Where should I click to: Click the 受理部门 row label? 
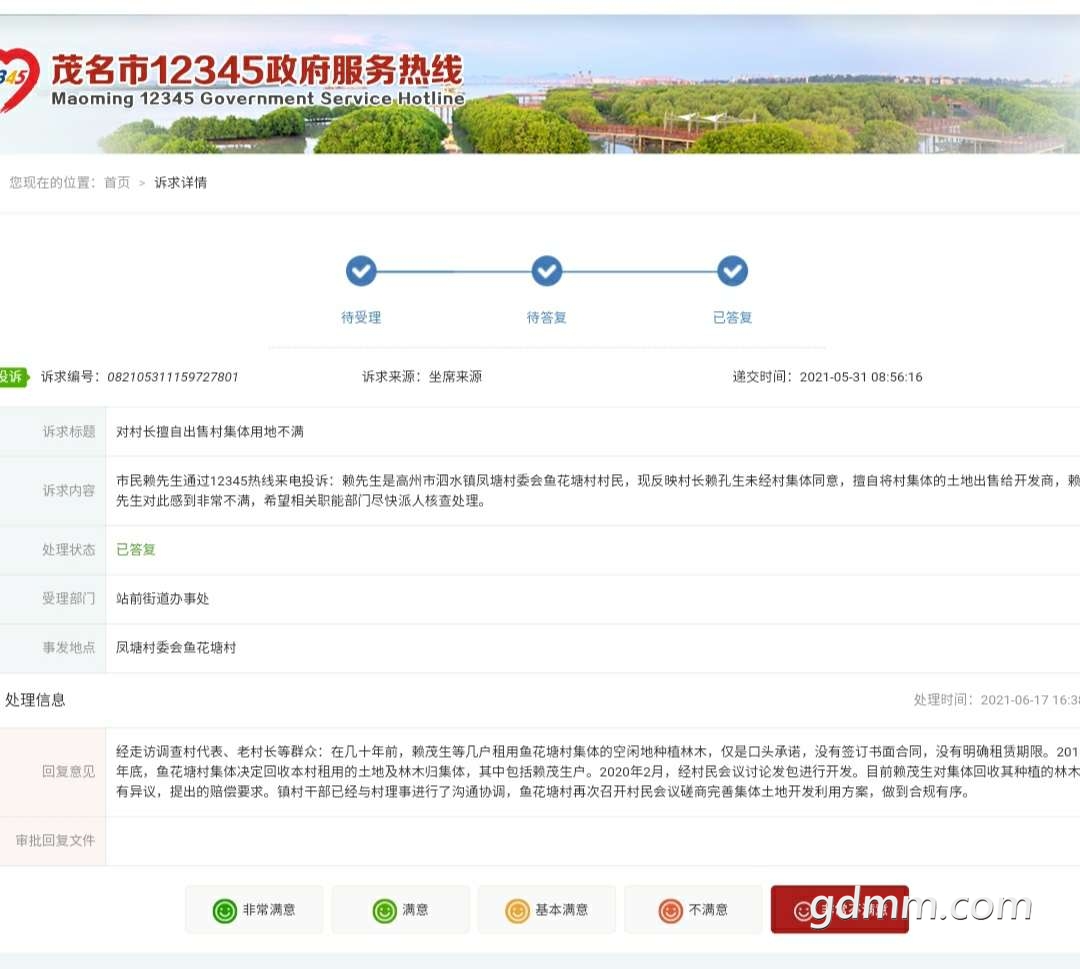69,598
